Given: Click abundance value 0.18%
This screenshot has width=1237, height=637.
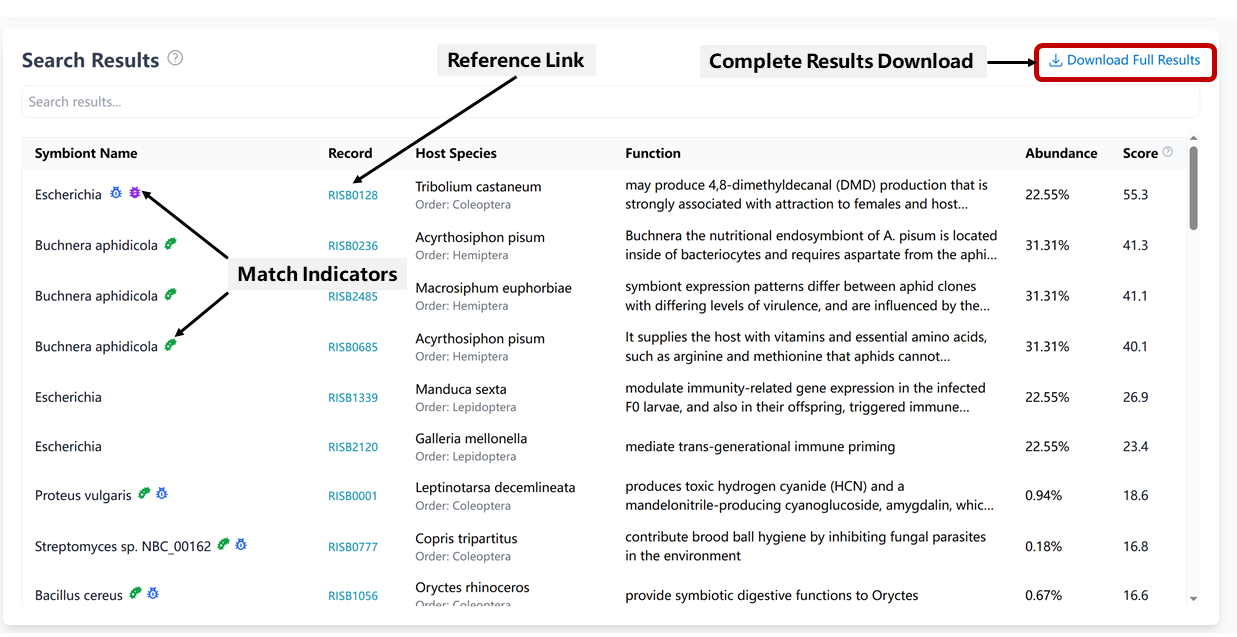Looking at the screenshot, I should point(1043,547).
